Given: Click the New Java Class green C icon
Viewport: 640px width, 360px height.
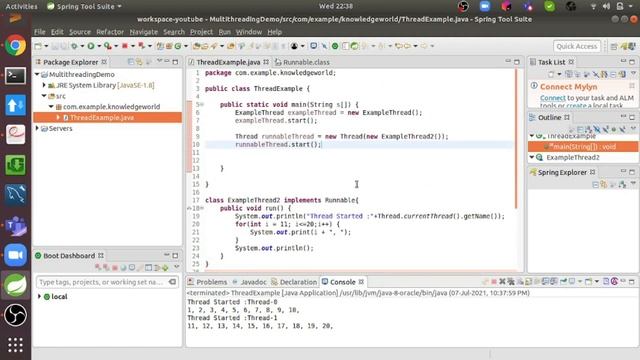Looking at the screenshot, I should point(178,46).
